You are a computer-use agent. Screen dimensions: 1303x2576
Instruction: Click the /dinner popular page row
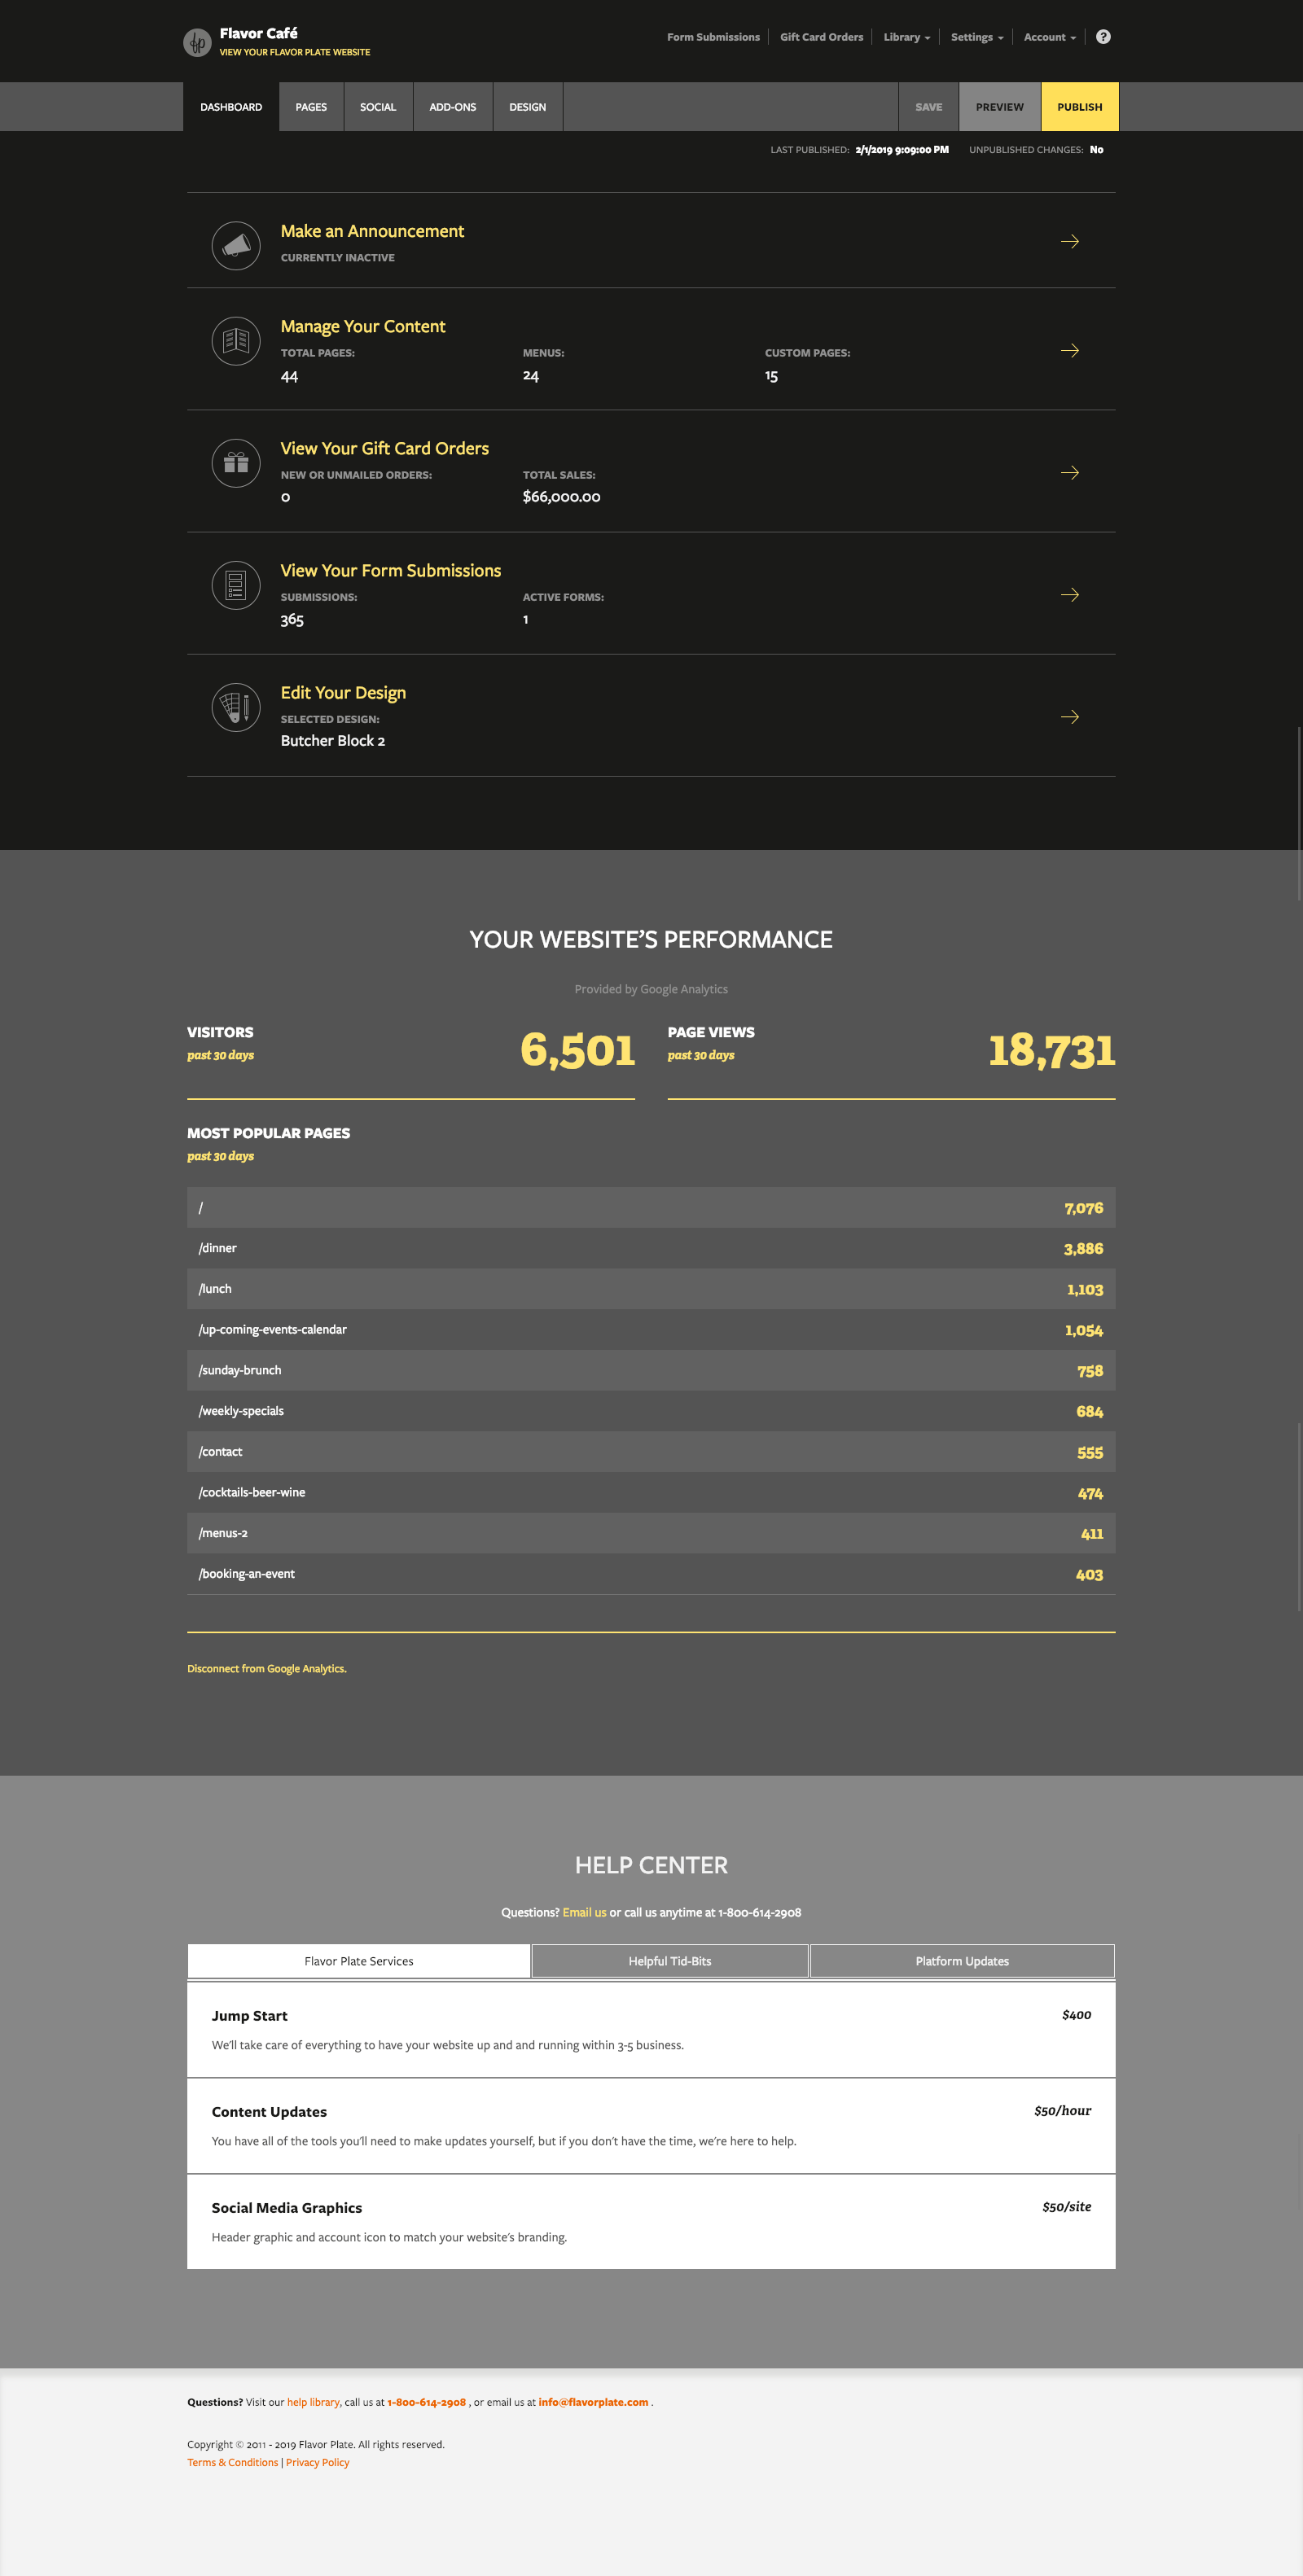[x=650, y=1248]
